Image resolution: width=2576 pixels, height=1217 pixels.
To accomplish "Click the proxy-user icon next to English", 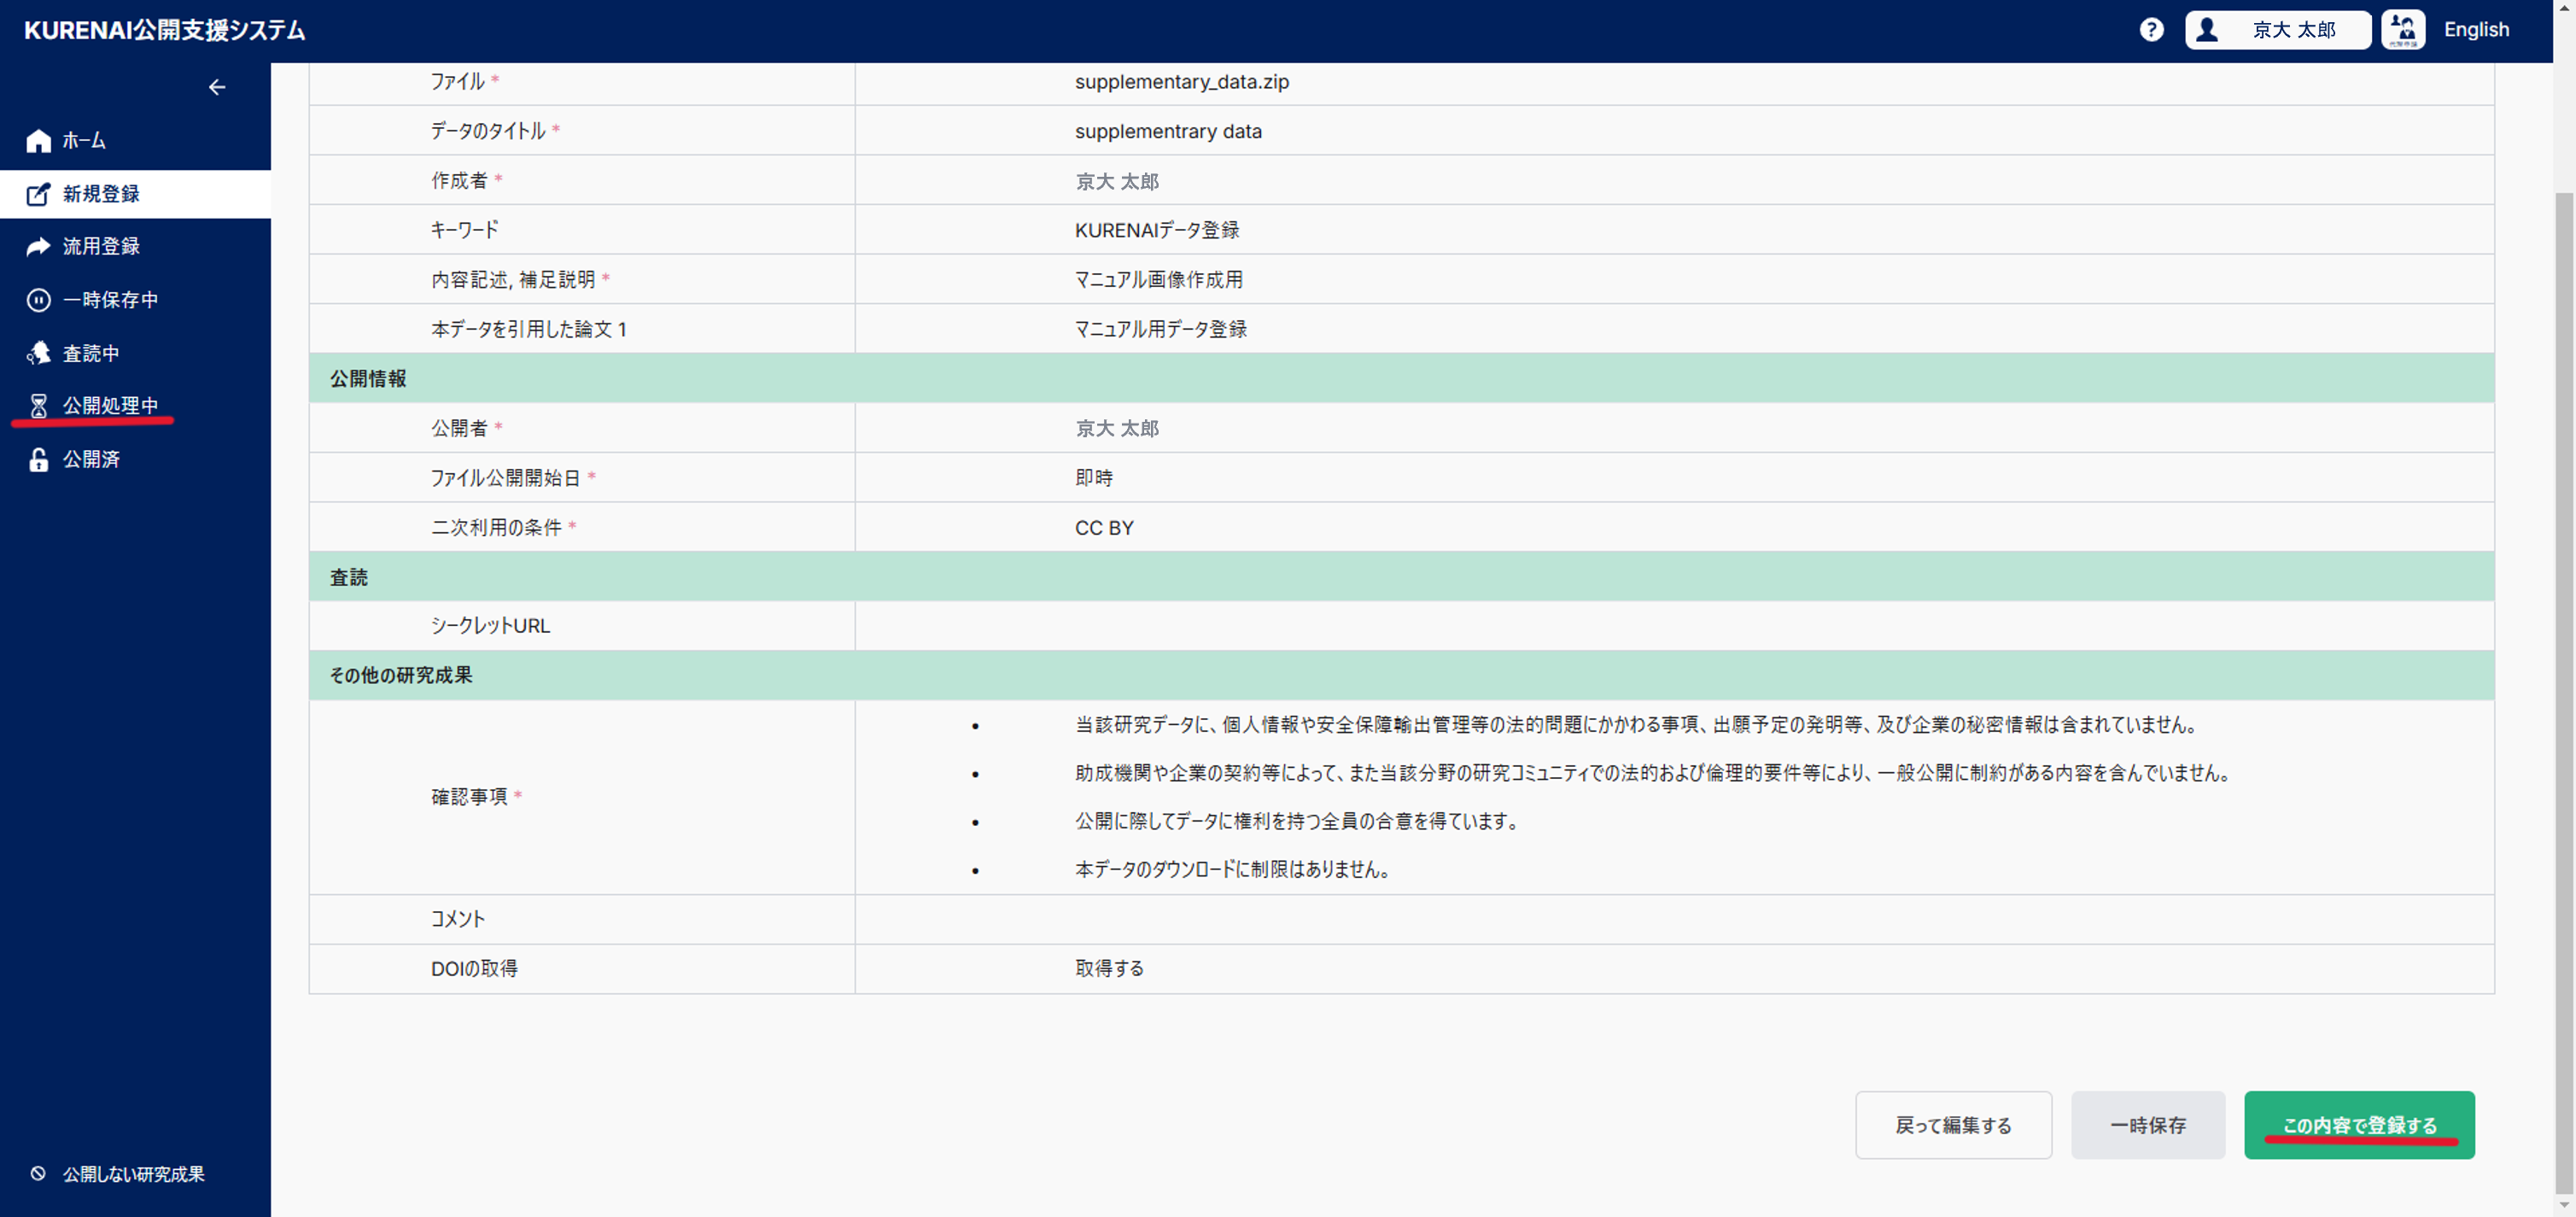I will pyautogui.click(x=2403, y=30).
